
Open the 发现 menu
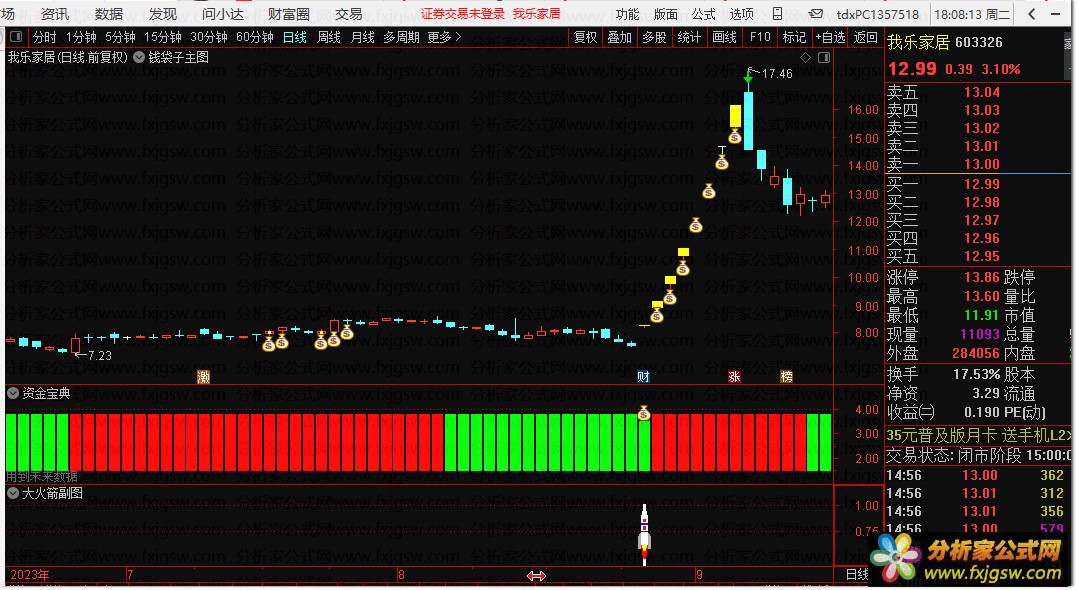tap(163, 14)
